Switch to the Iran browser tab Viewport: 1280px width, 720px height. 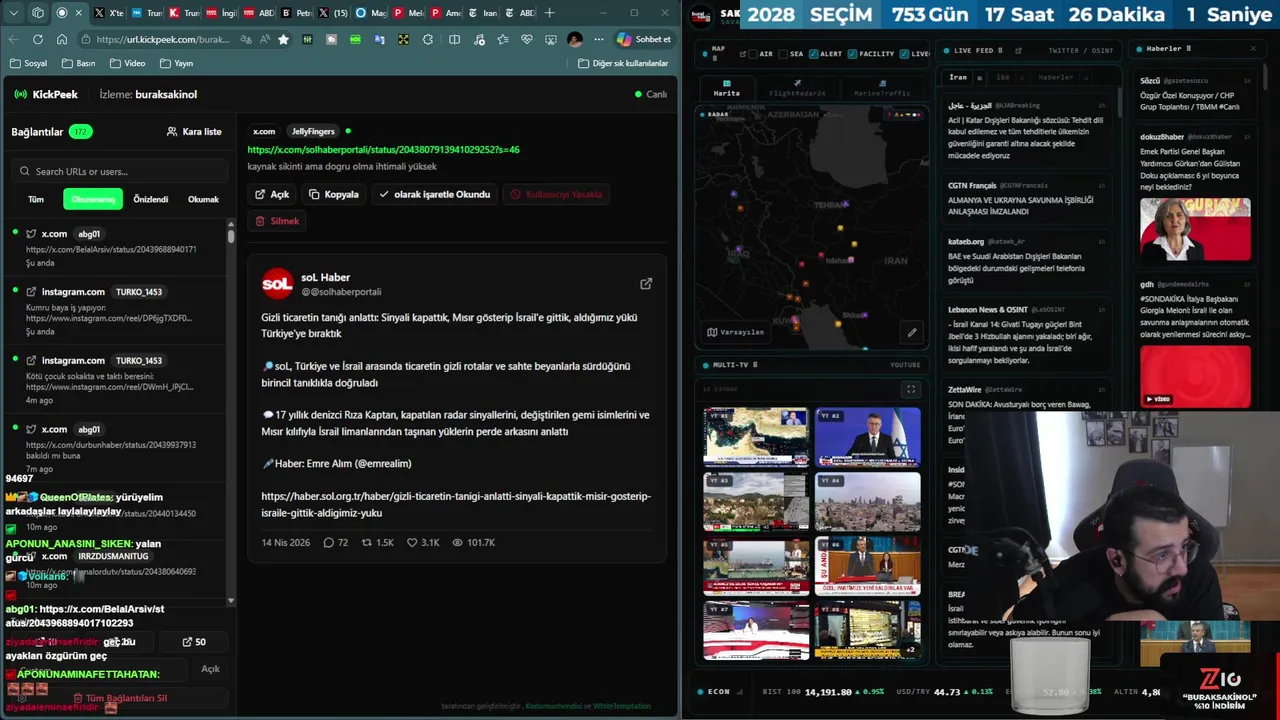point(482,13)
